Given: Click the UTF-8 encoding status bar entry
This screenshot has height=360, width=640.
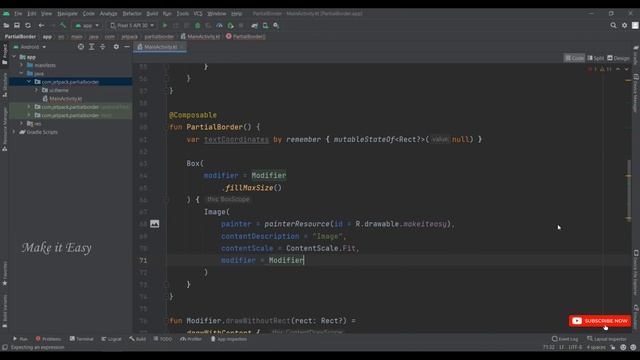Looking at the screenshot, I should click(575, 347).
